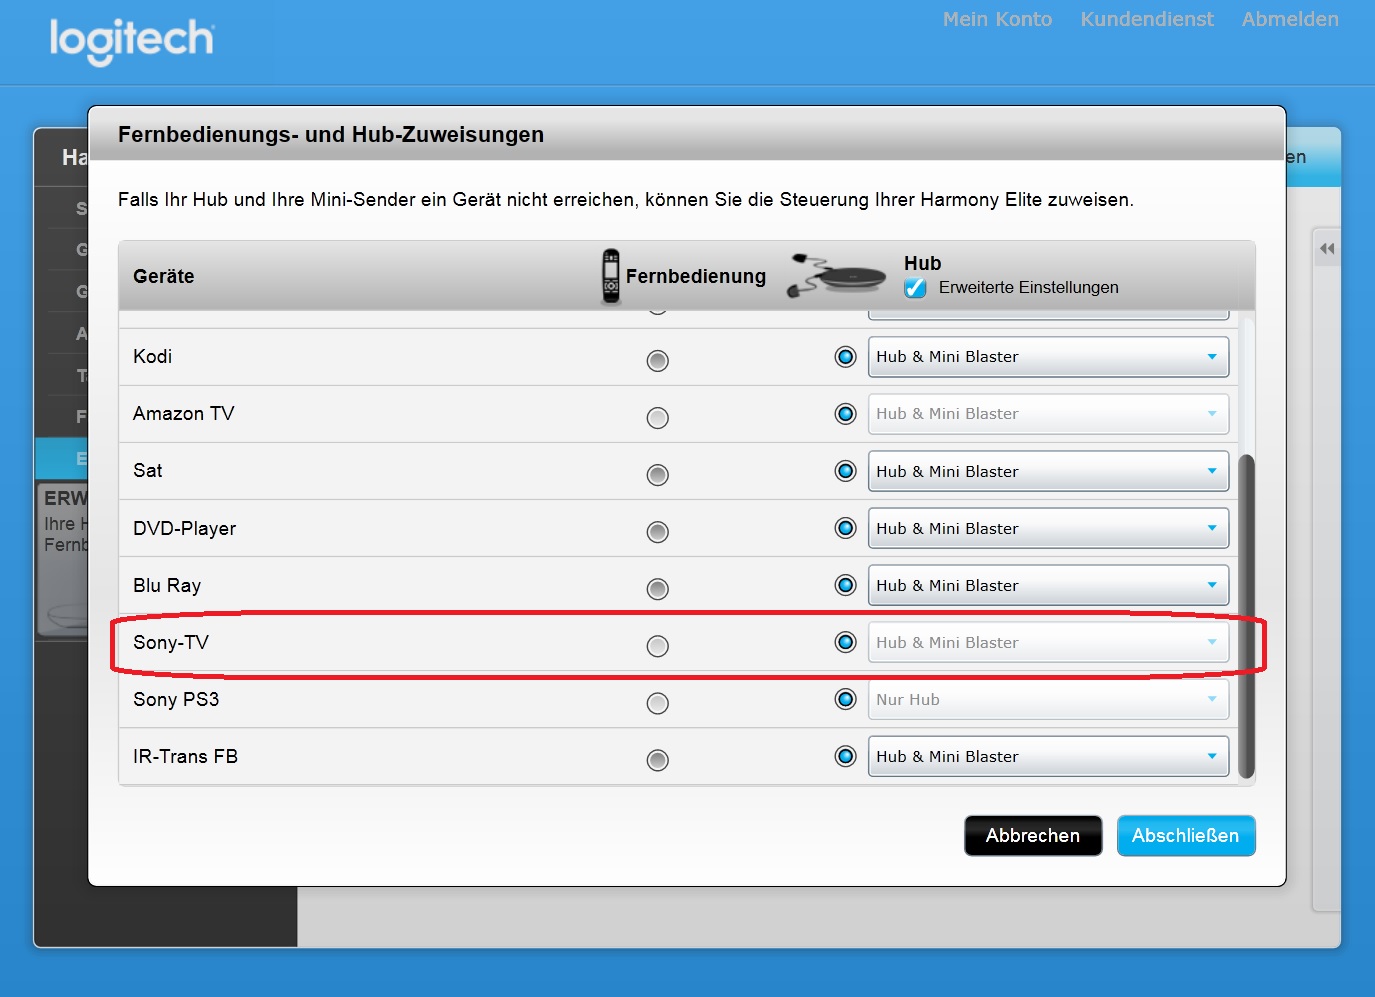The height and width of the screenshot is (997, 1375).
Task: Click Abschließen to finish
Action: coord(1185,836)
